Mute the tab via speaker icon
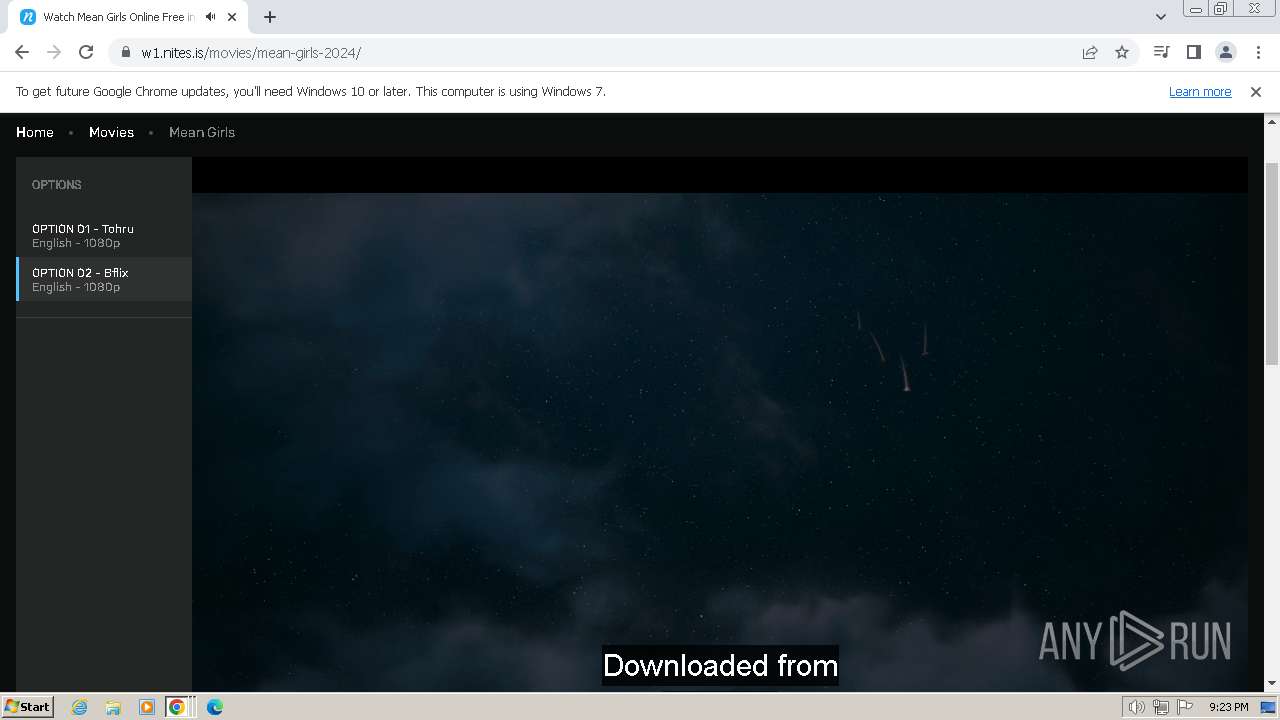 [210, 17]
